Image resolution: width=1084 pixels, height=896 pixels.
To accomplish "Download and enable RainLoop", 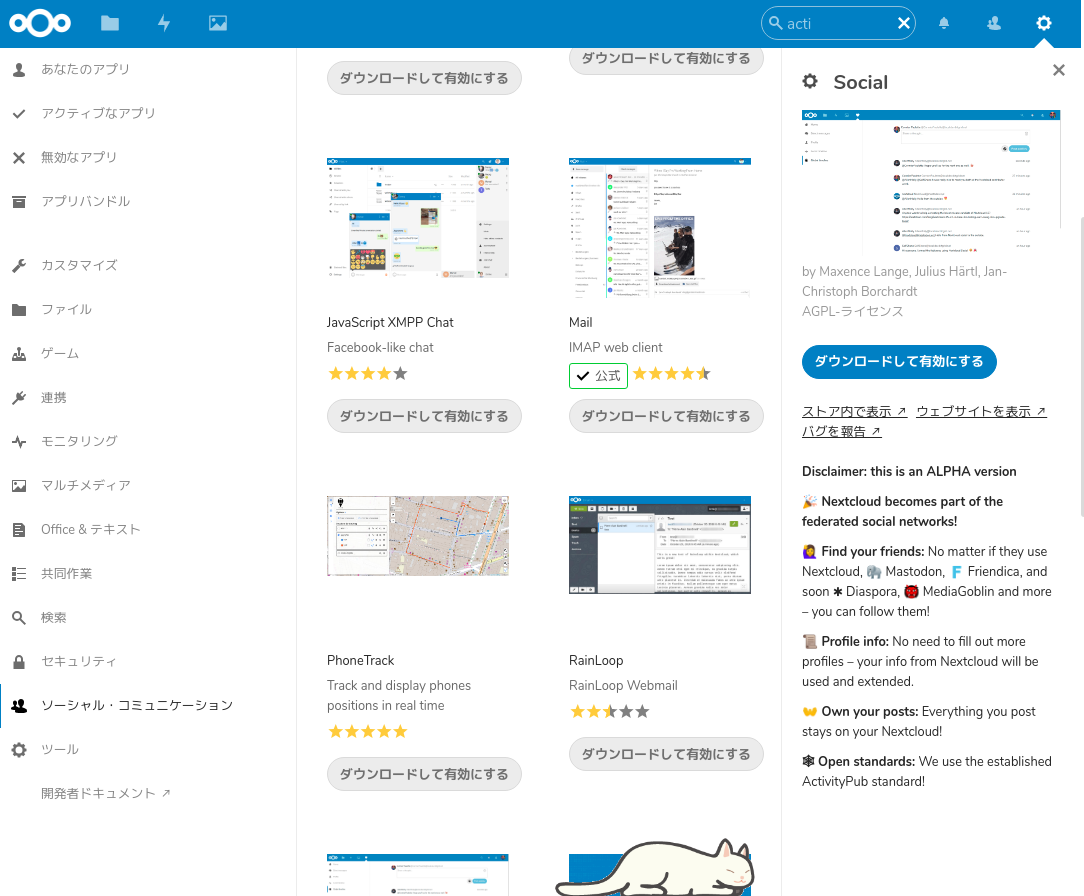I will (x=666, y=754).
